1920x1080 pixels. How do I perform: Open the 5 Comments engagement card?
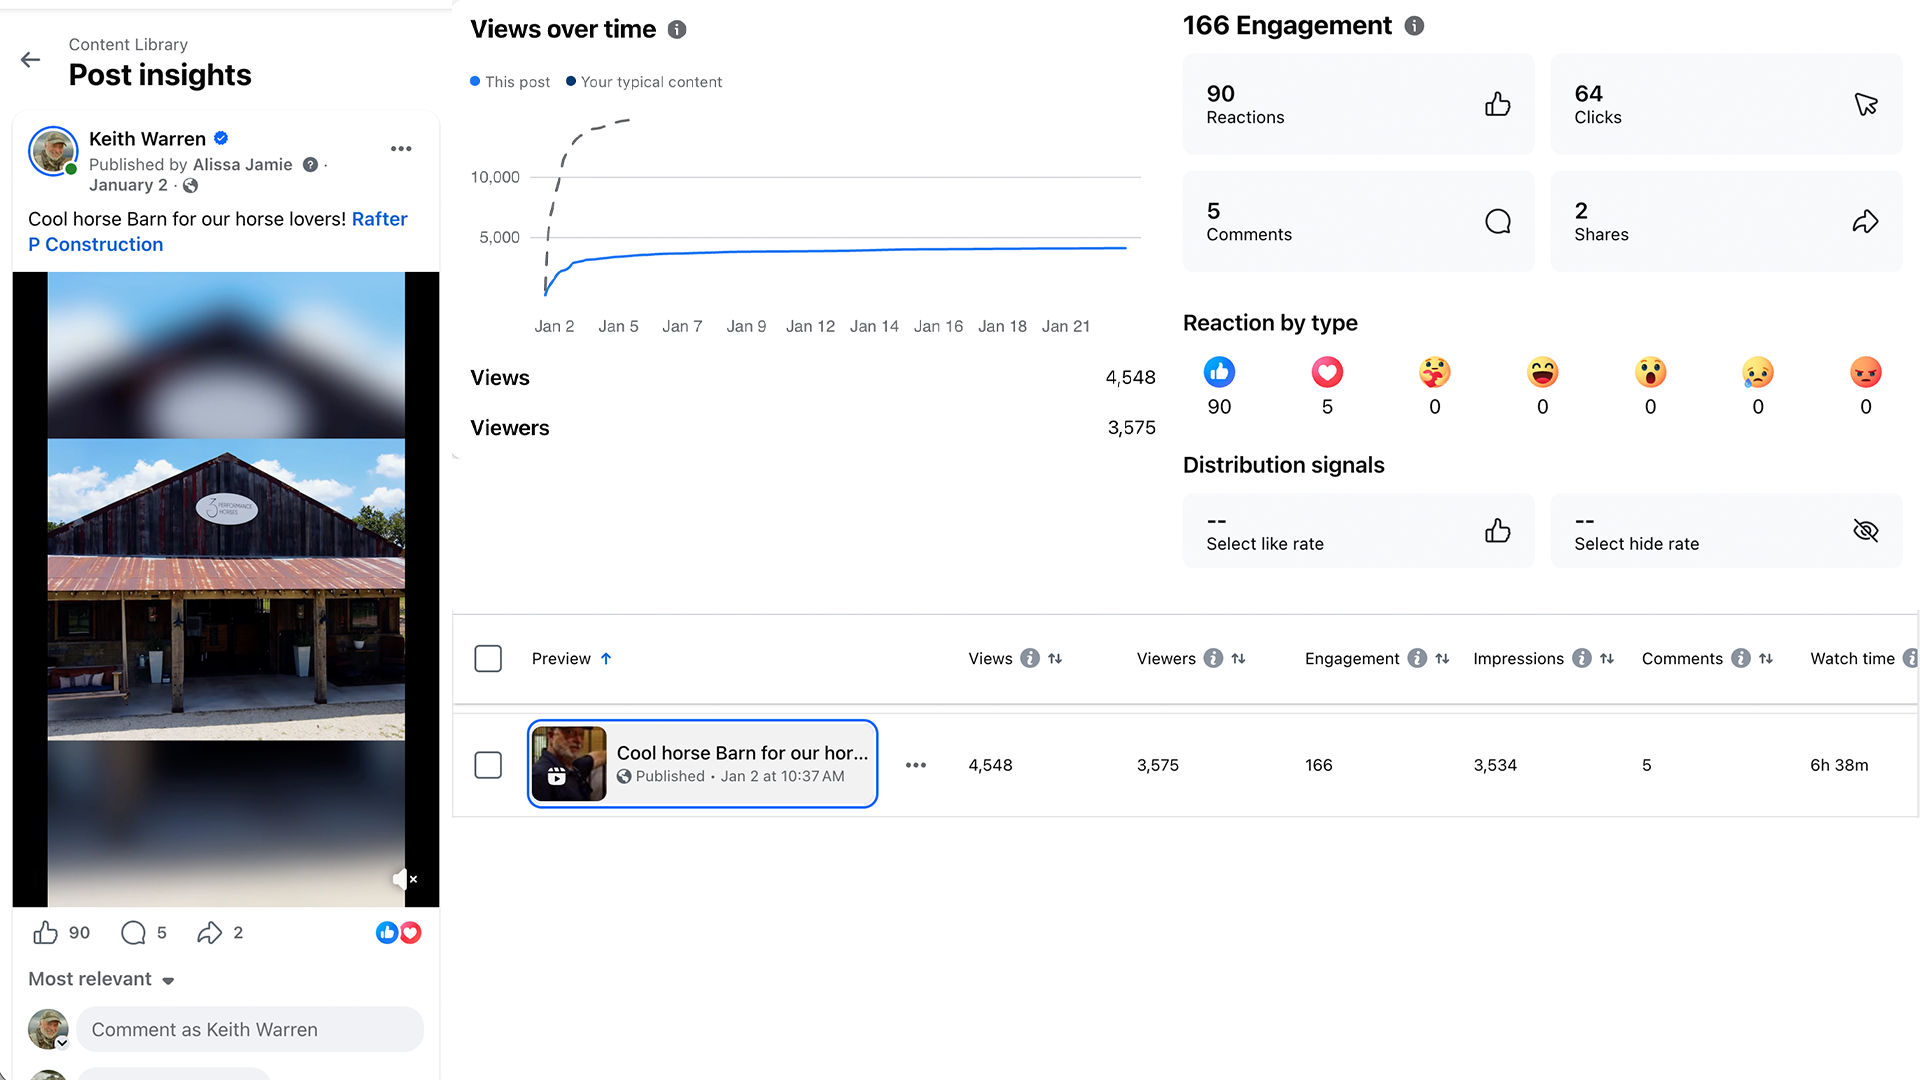click(x=1358, y=221)
